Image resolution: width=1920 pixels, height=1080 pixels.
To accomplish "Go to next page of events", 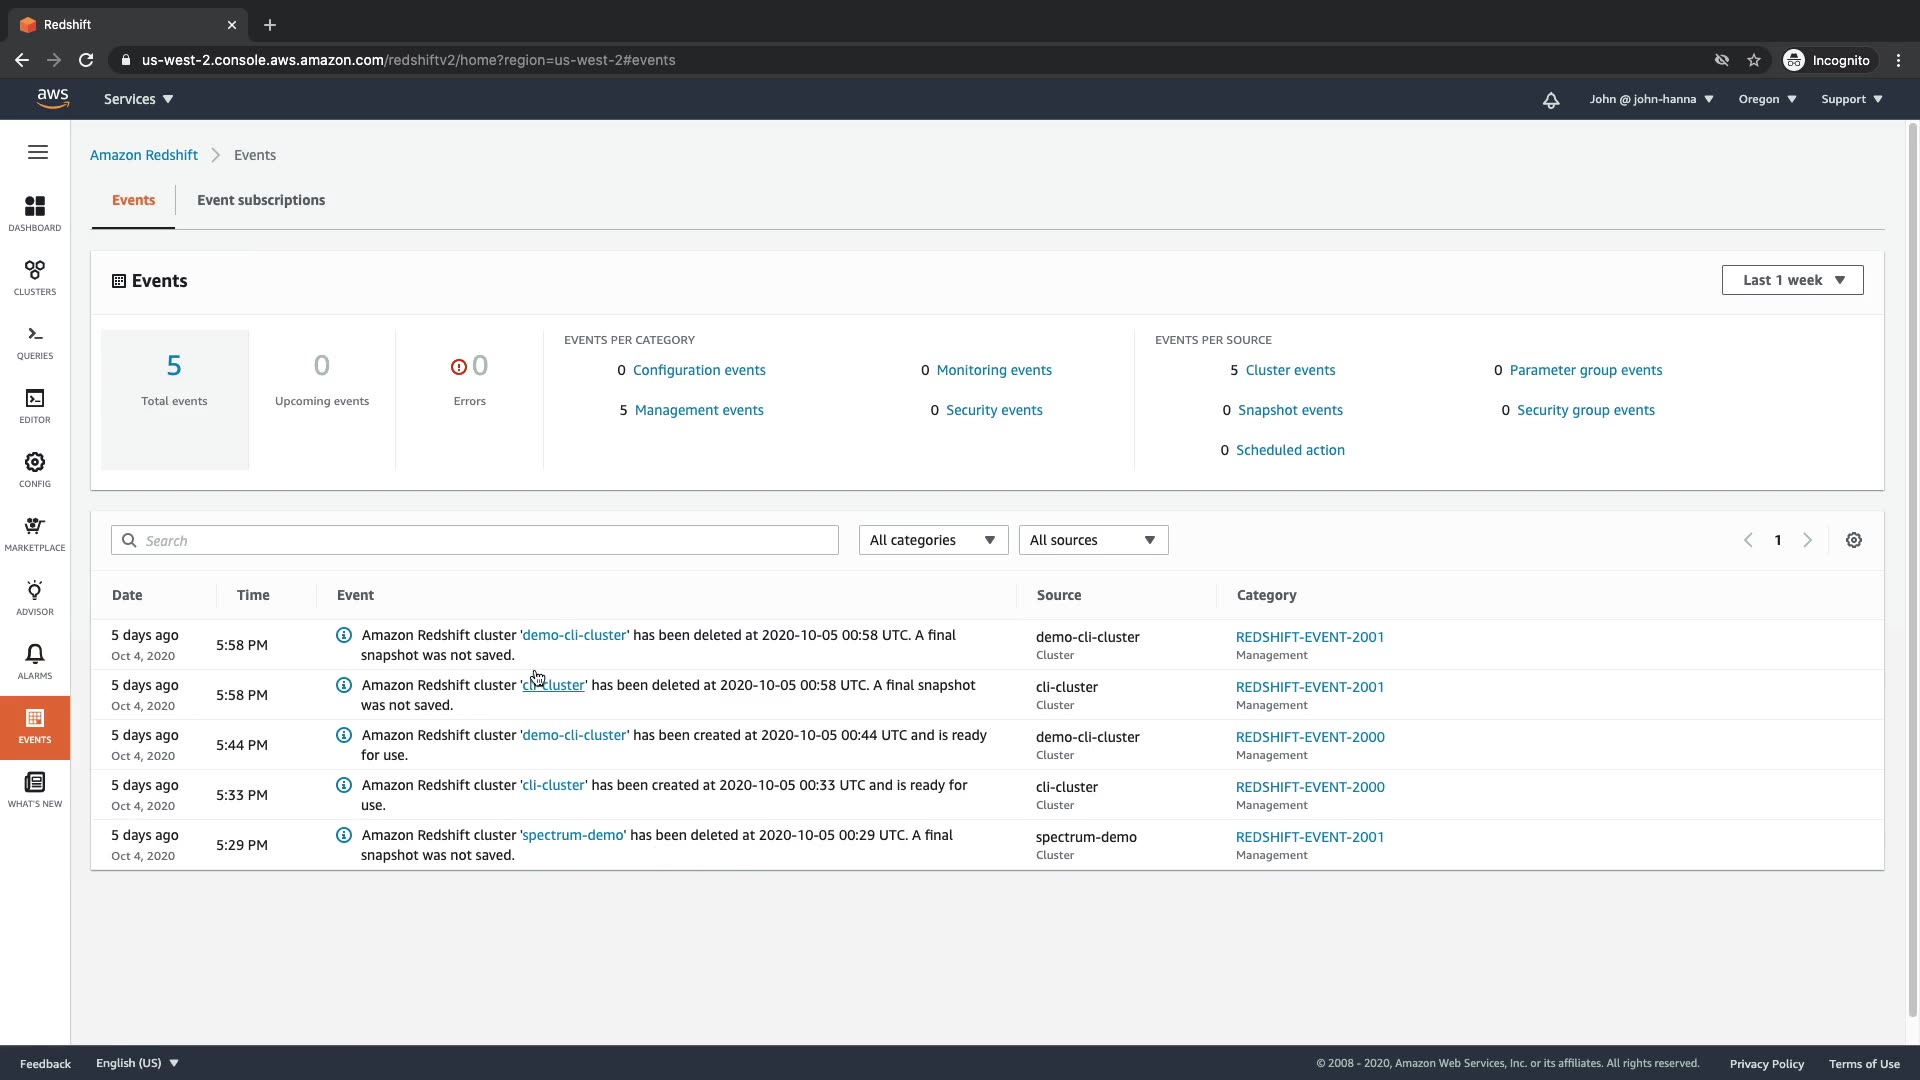I will point(1807,540).
